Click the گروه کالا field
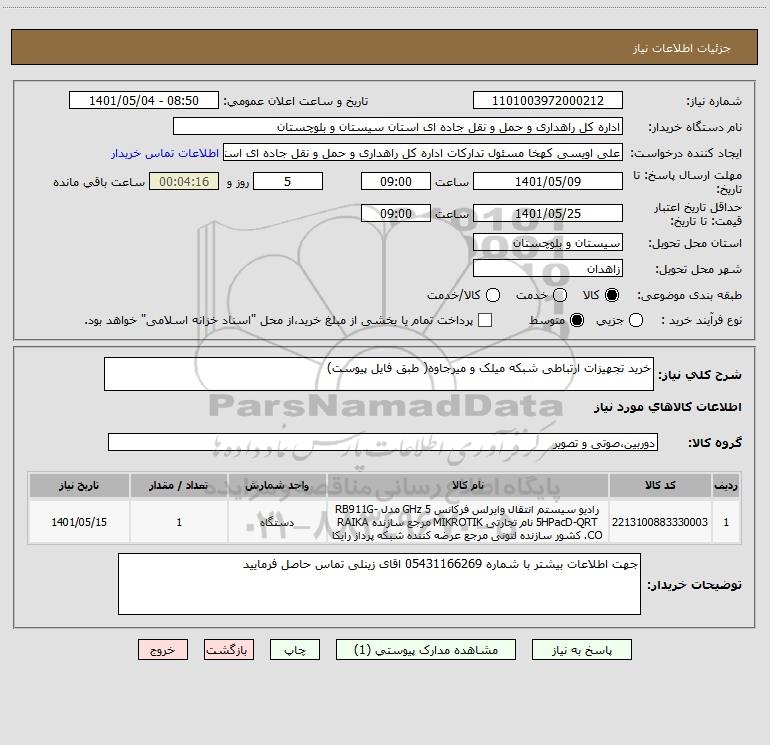770x745 pixels. click(x=383, y=442)
